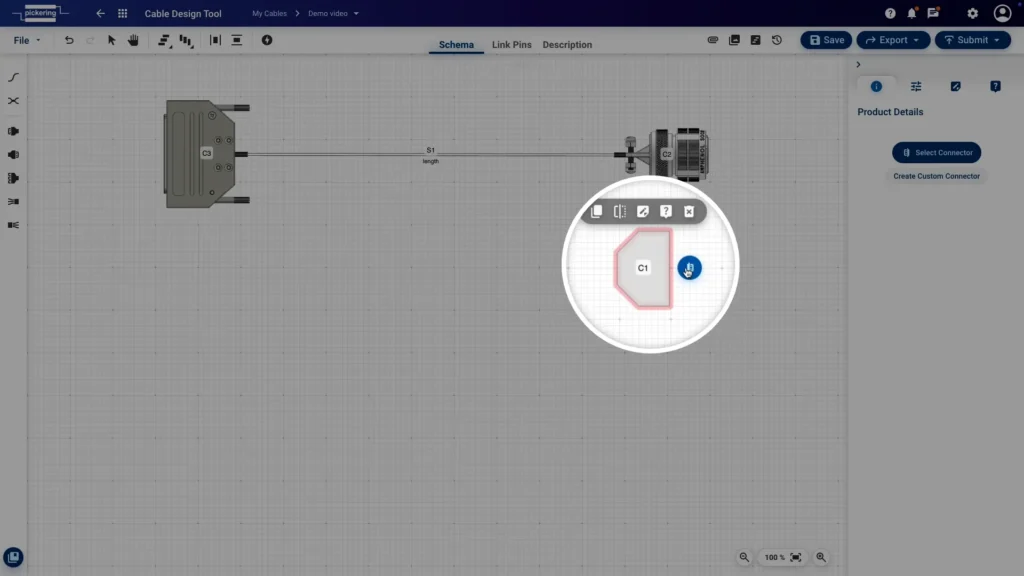Pick the bottom breakout connector icon in sidebar

(13, 225)
